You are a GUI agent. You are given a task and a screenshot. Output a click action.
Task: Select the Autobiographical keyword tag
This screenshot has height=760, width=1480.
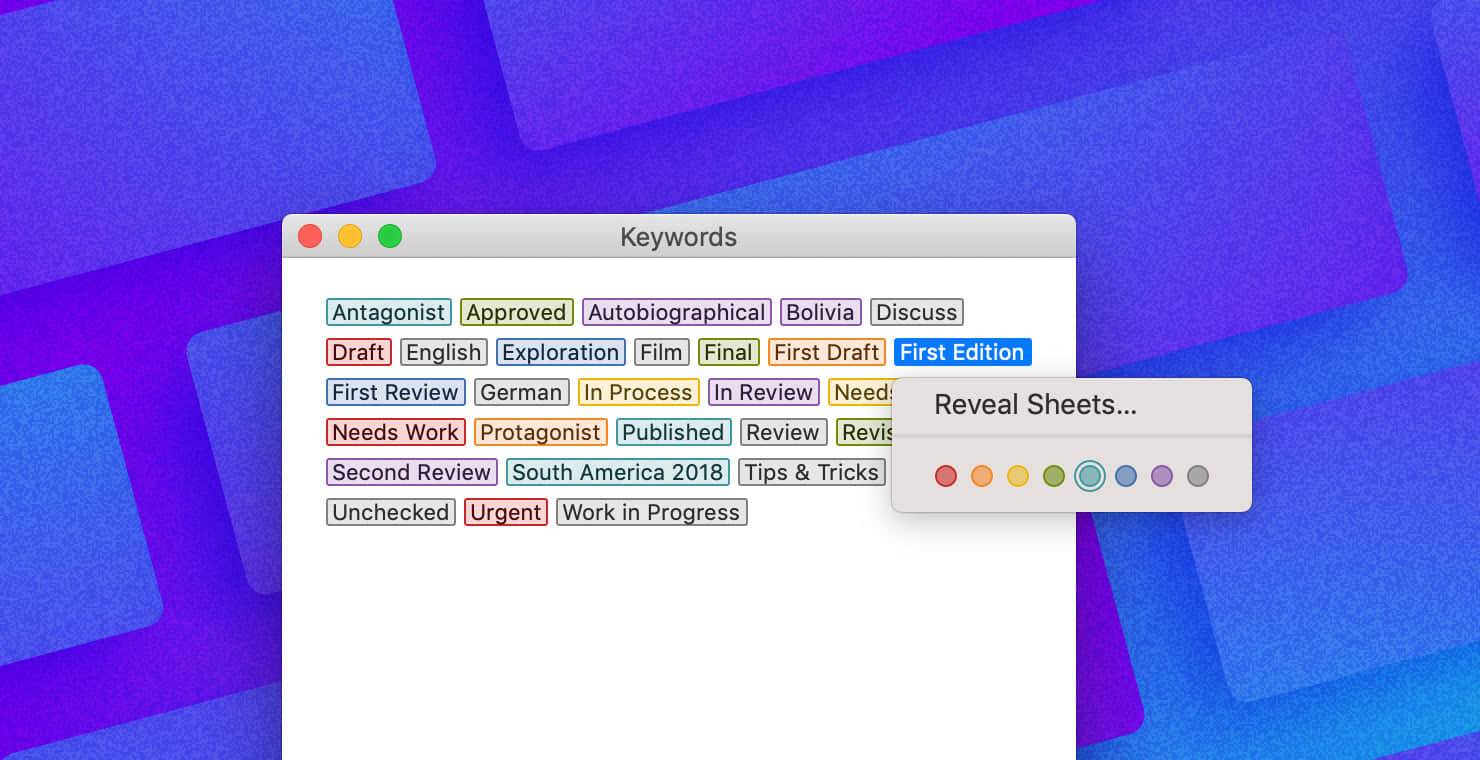click(x=677, y=312)
